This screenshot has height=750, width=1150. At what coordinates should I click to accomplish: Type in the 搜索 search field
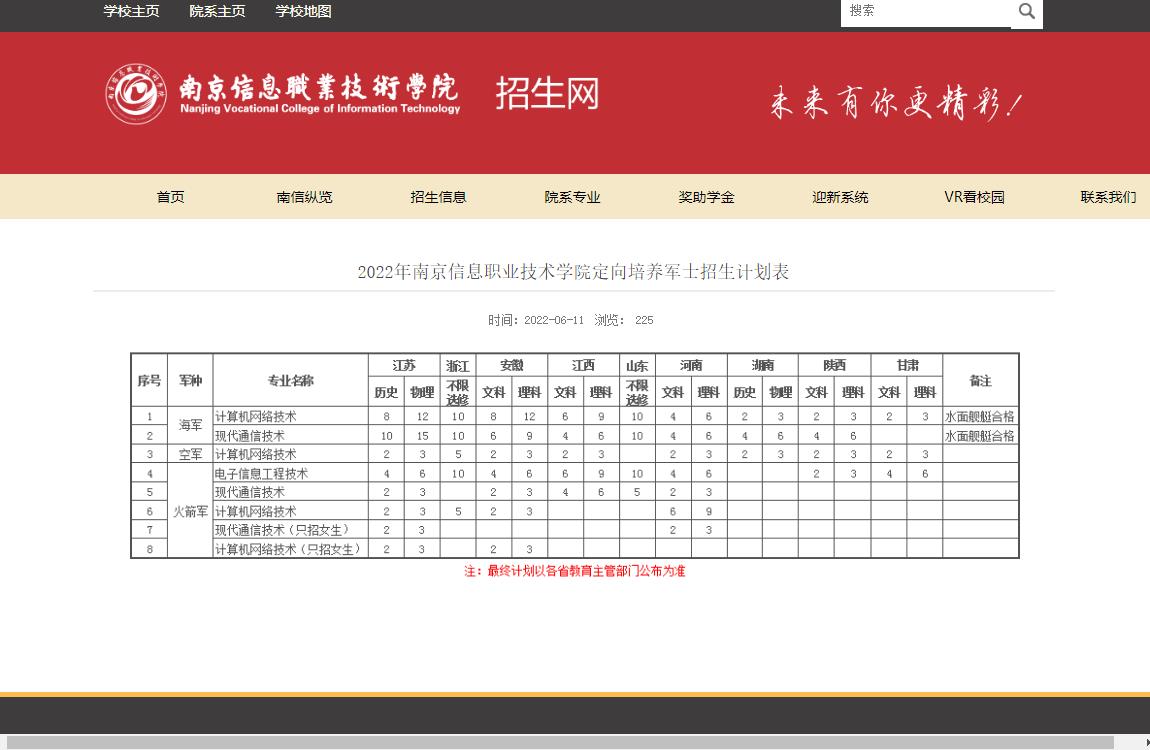click(925, 12)
